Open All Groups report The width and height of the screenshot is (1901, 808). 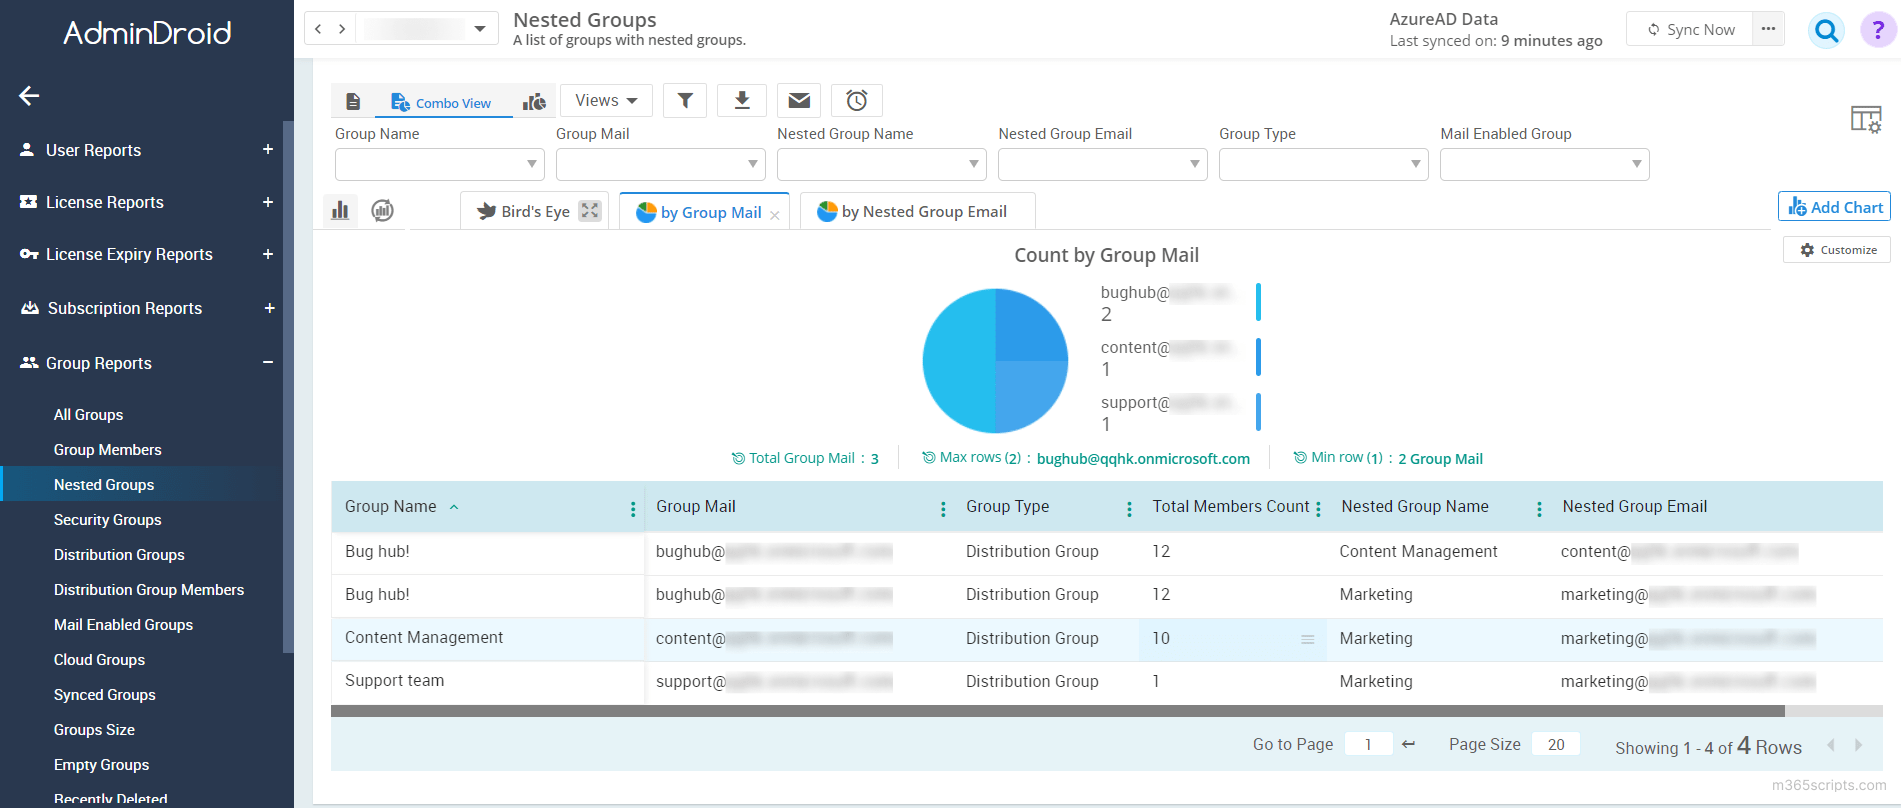tap(88, 415)
